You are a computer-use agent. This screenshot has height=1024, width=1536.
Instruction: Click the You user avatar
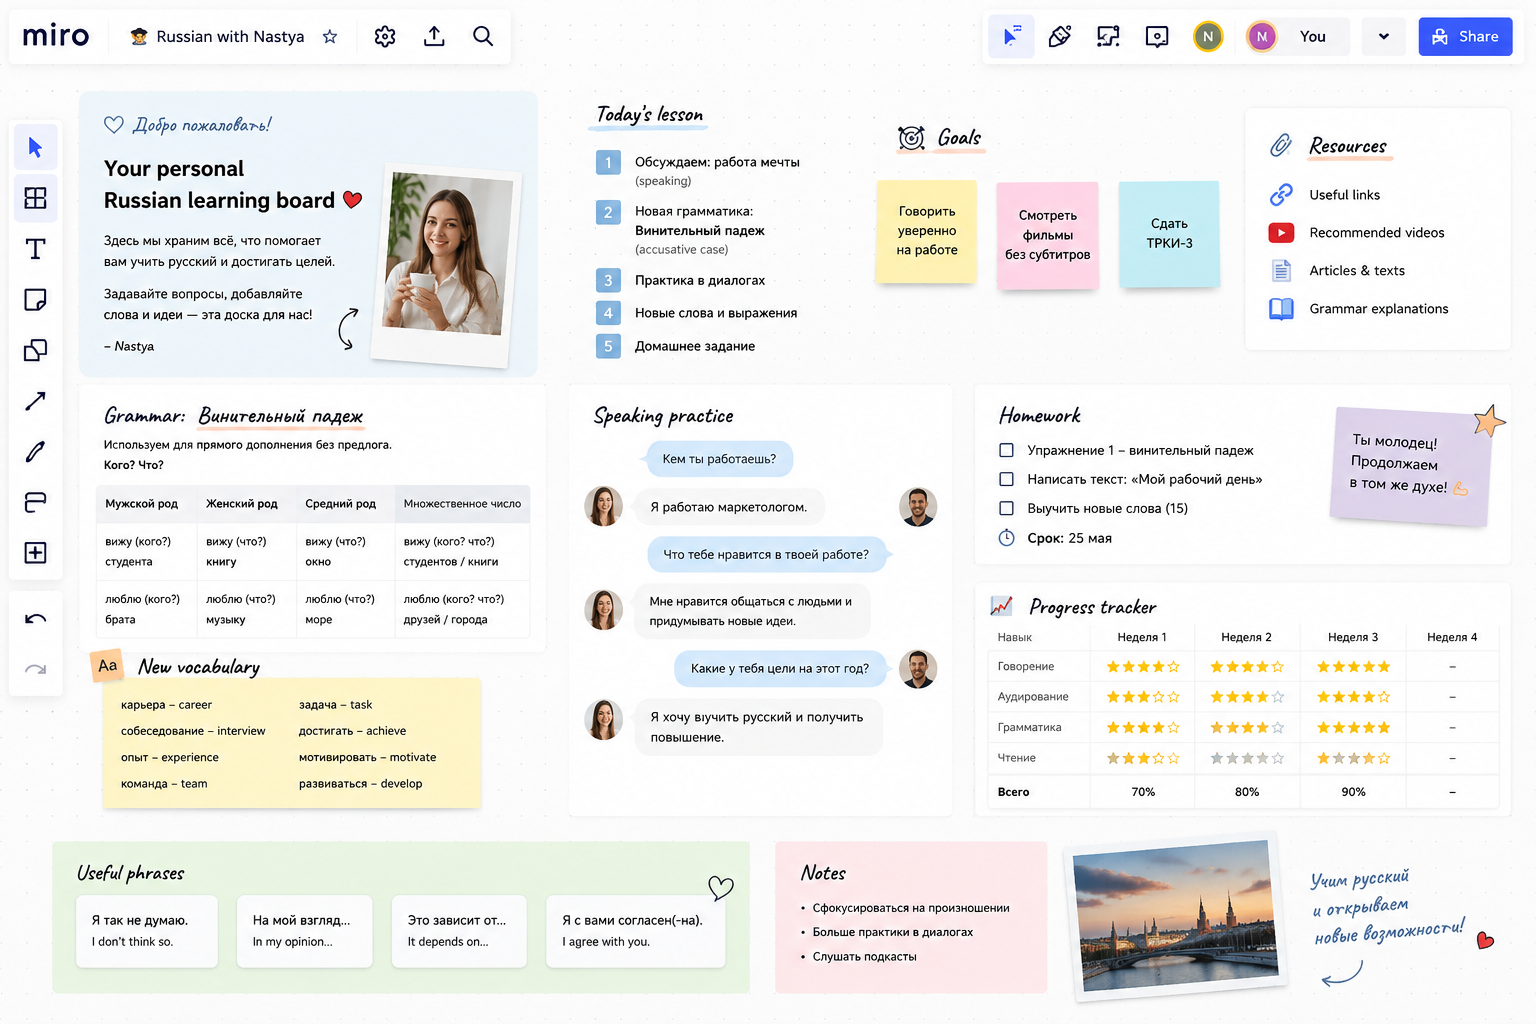click(1262, 37)
